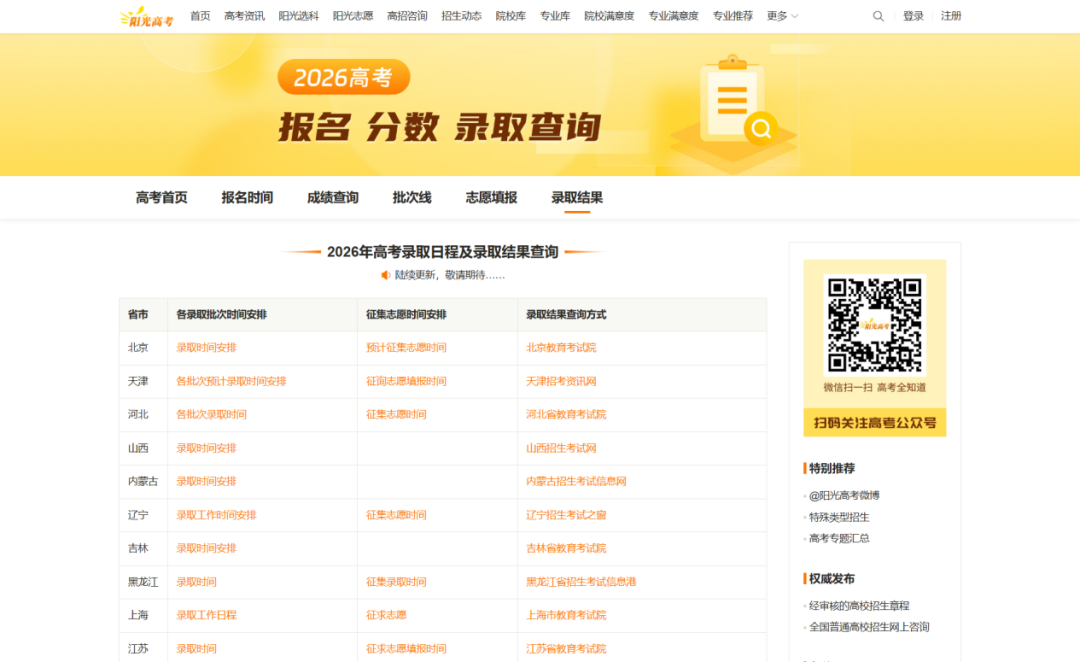Switch to the 成绩查询 tab

click(x=333, y=198)
